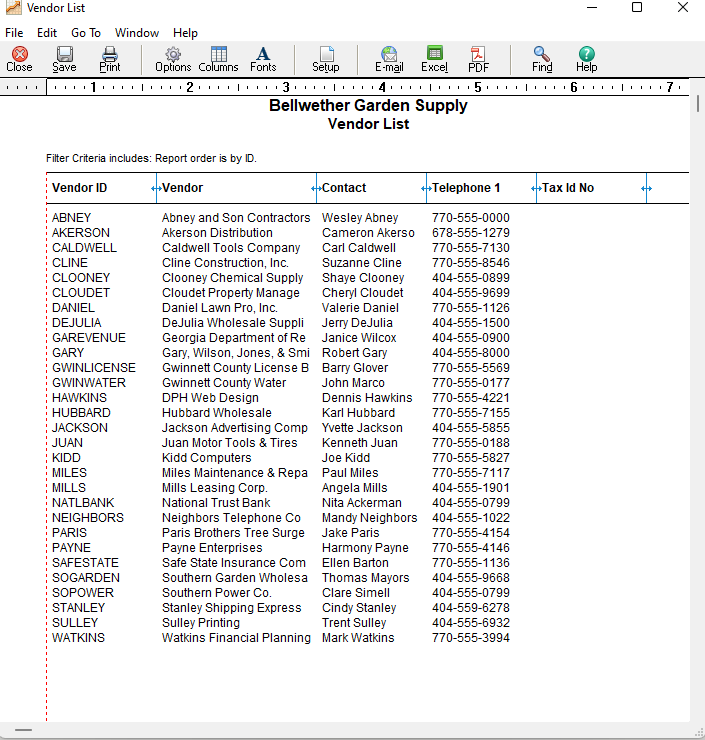
Task: Save the report using Save icon
Action: click(x=65, y=59)
